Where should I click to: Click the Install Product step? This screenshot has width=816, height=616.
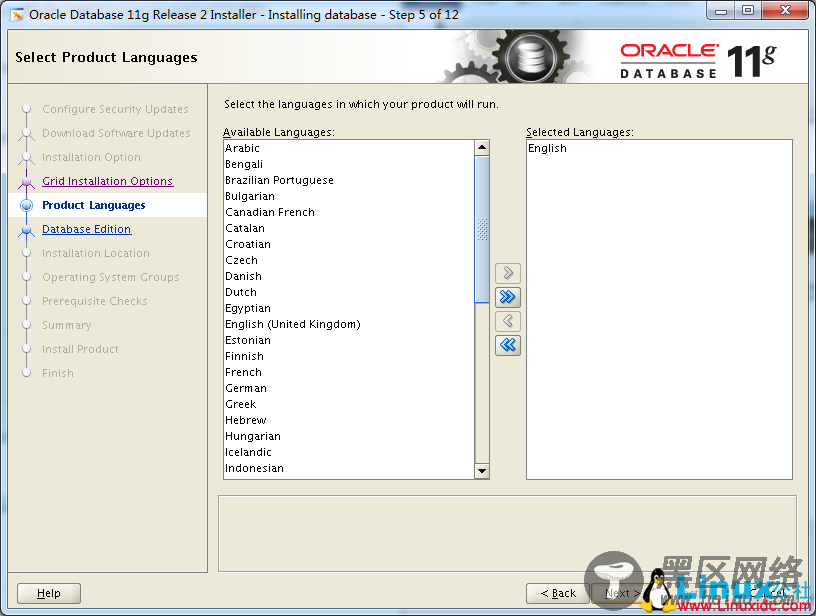point(80,349)
